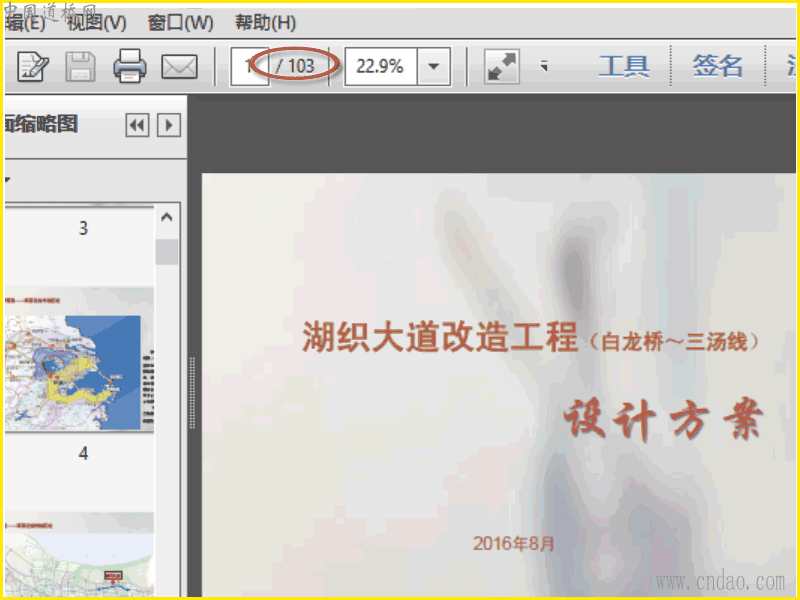This screenshot has width=800, height=600.
Task: Click the page label 3 in thumbnails
Action: [x=83, y=228]
